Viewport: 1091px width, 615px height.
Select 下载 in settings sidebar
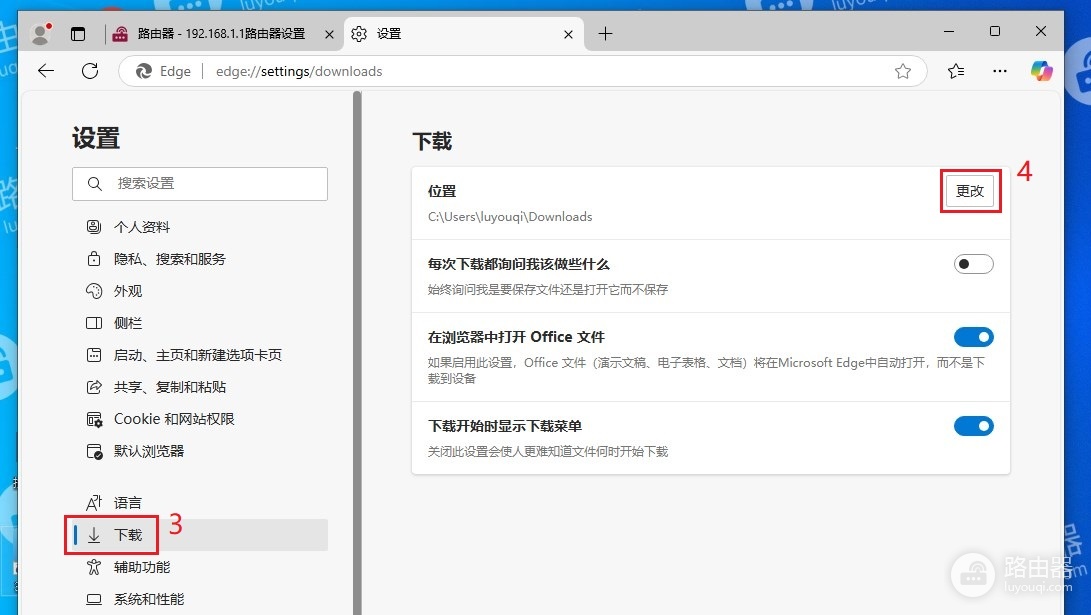click(x=200, y=535)
